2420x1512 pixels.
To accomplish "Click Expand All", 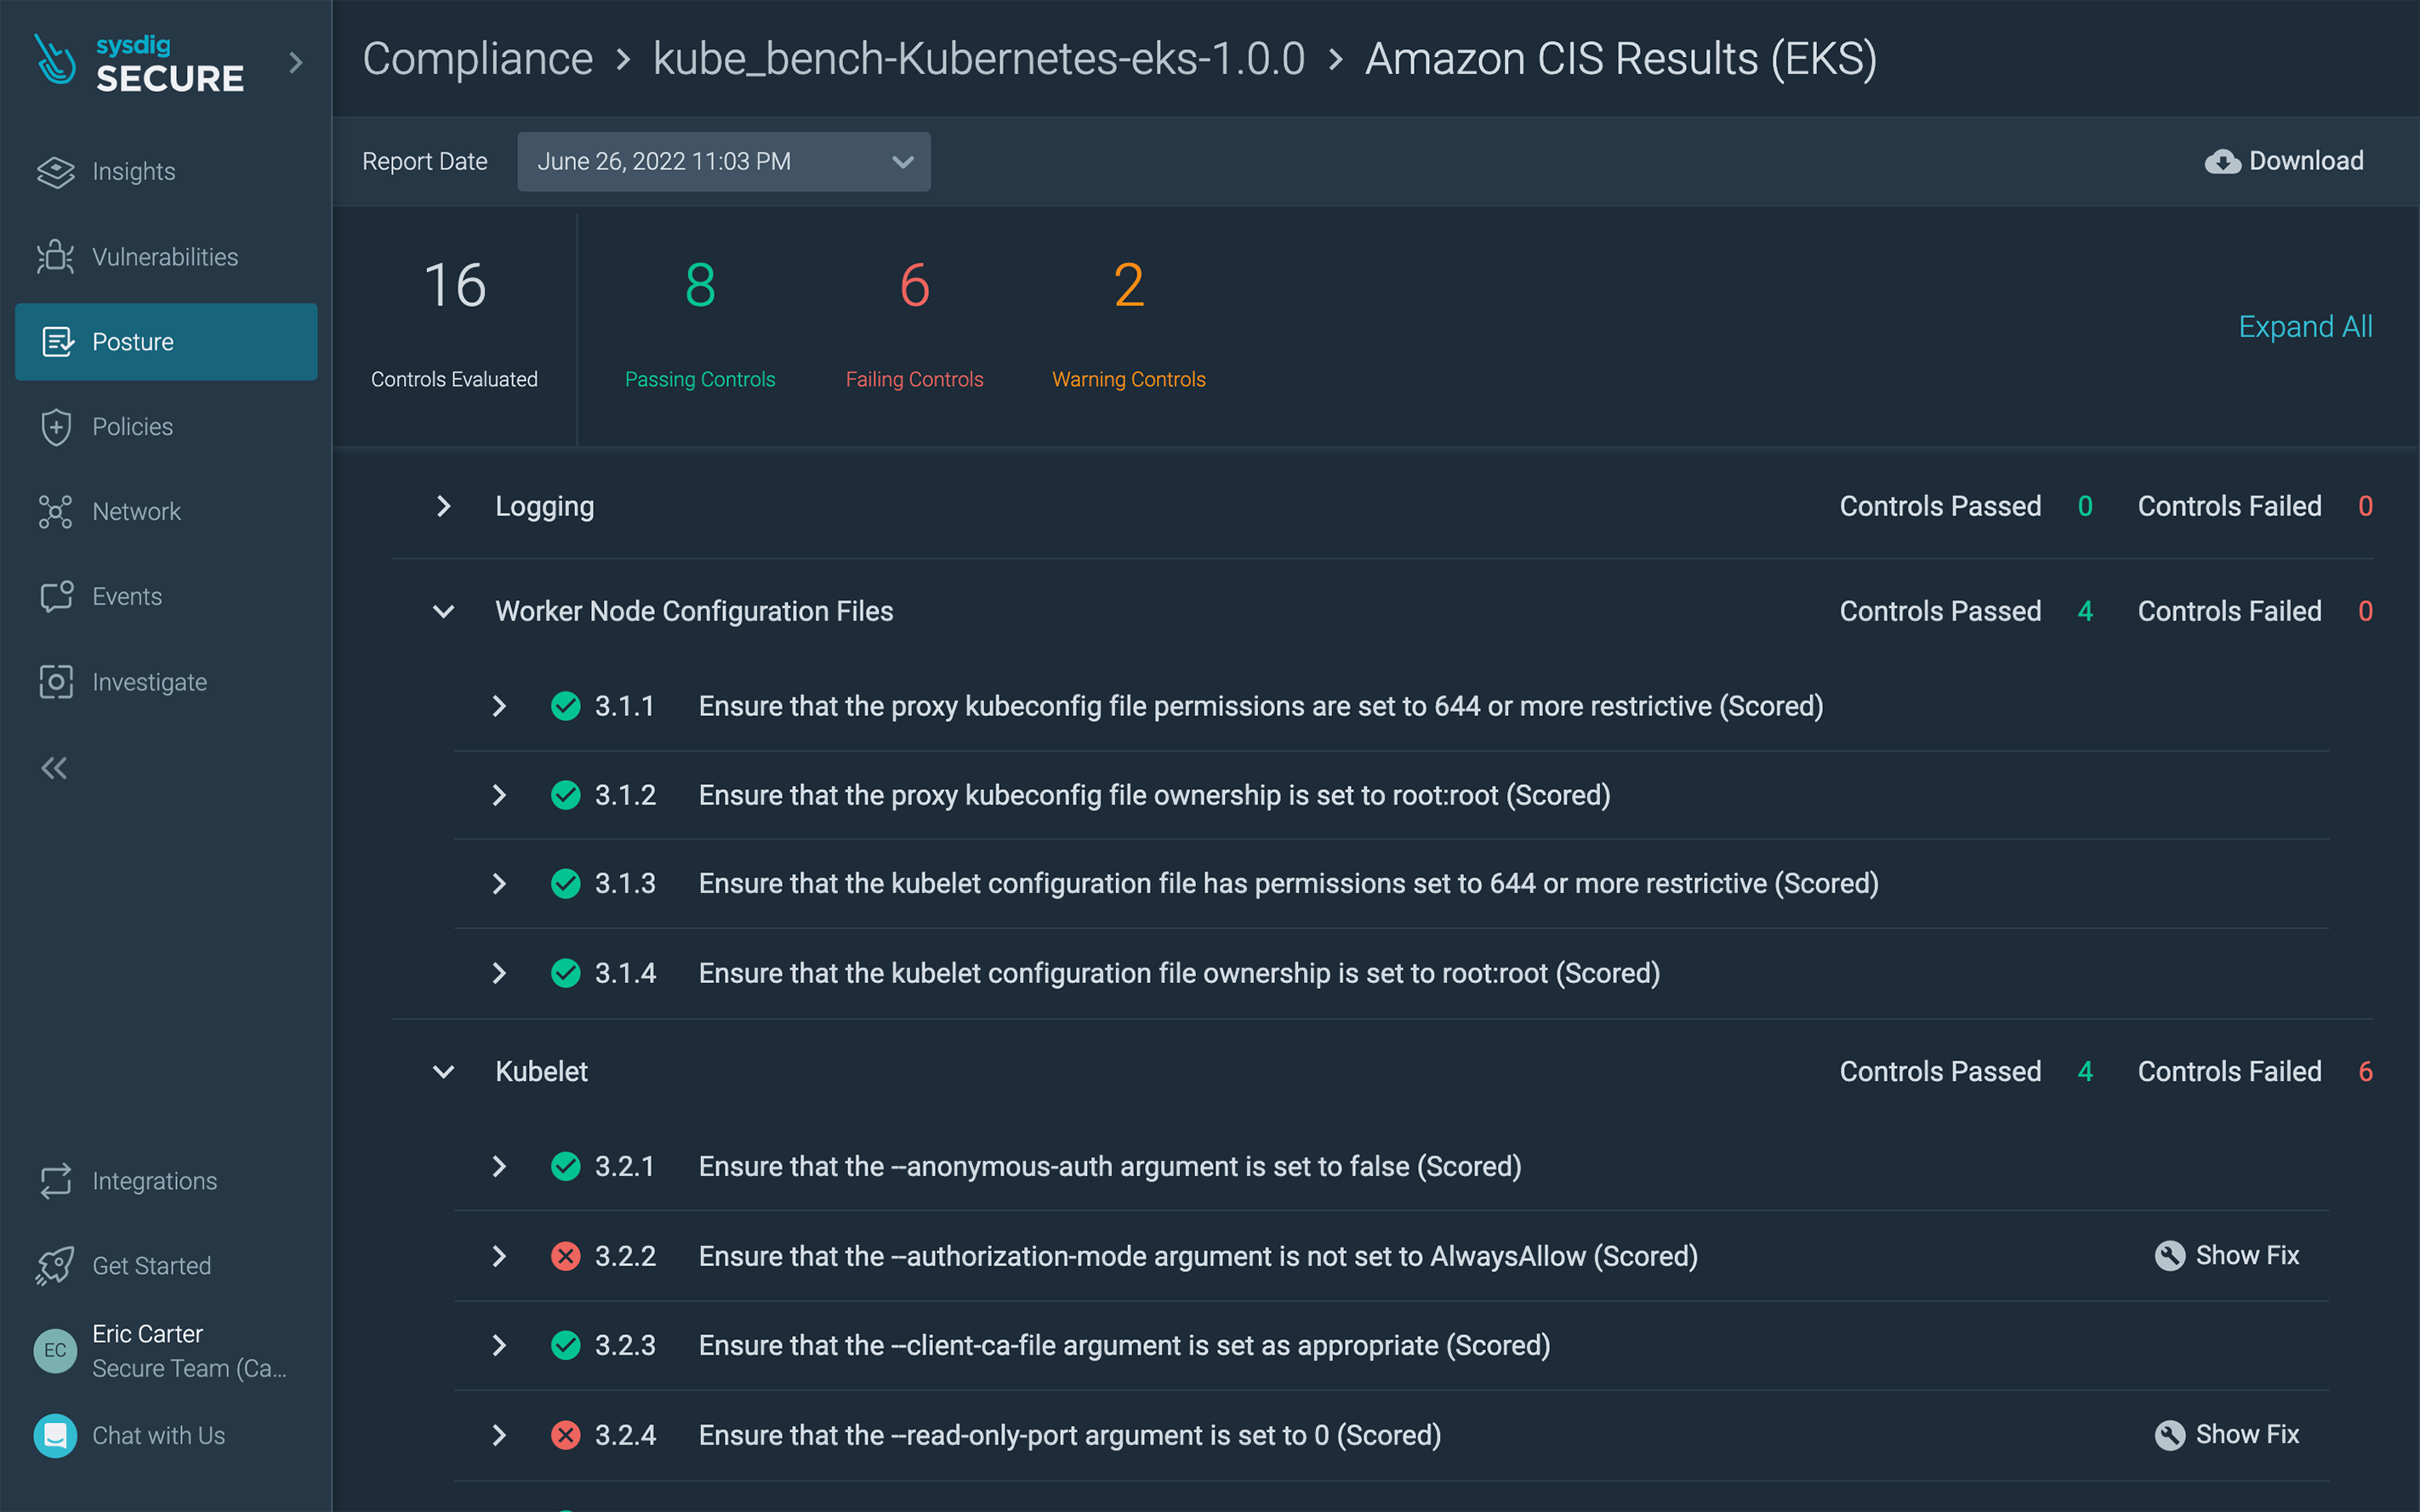I will coord(2305,326).
